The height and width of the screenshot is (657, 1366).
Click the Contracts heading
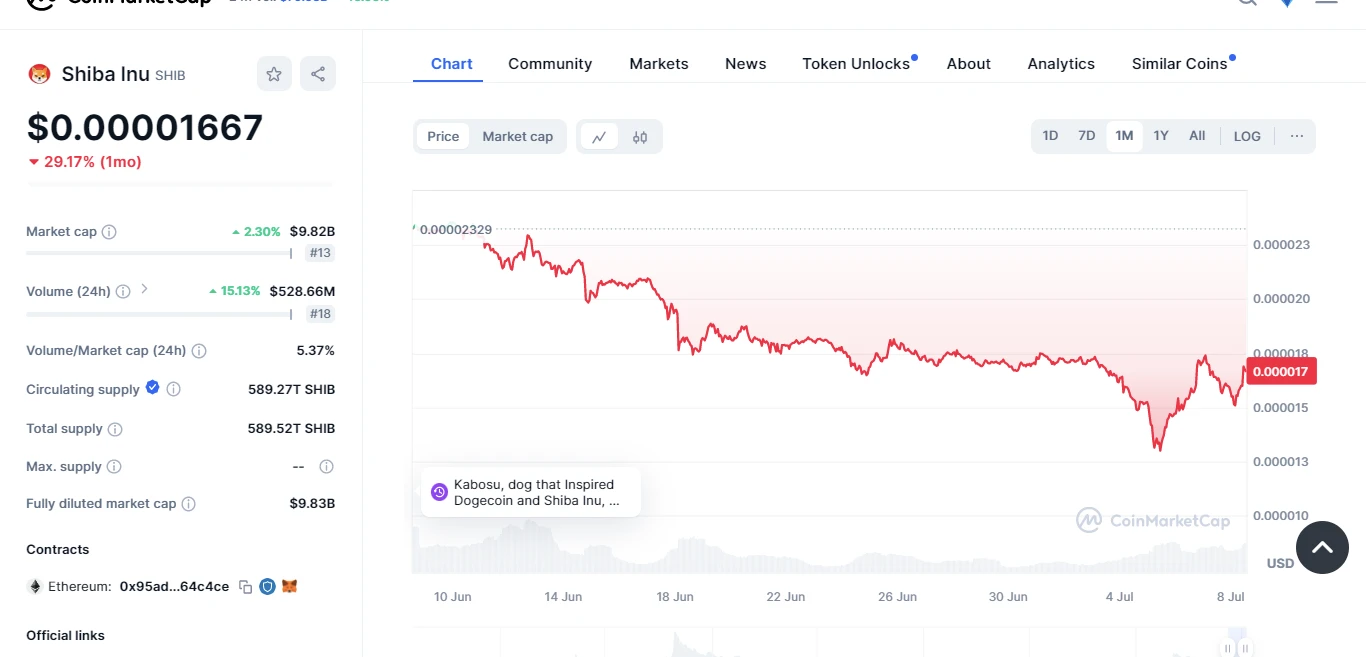(58, 550)
